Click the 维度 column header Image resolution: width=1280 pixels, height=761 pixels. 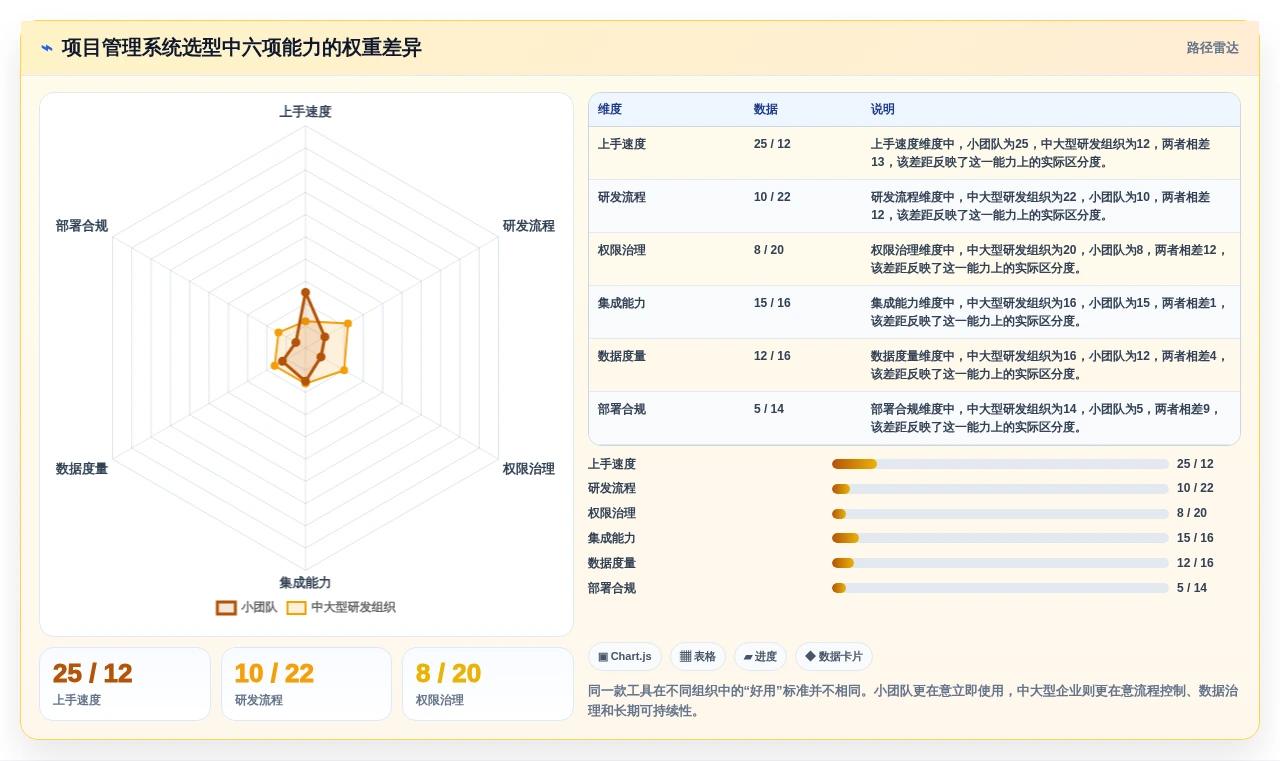(610, 110)
